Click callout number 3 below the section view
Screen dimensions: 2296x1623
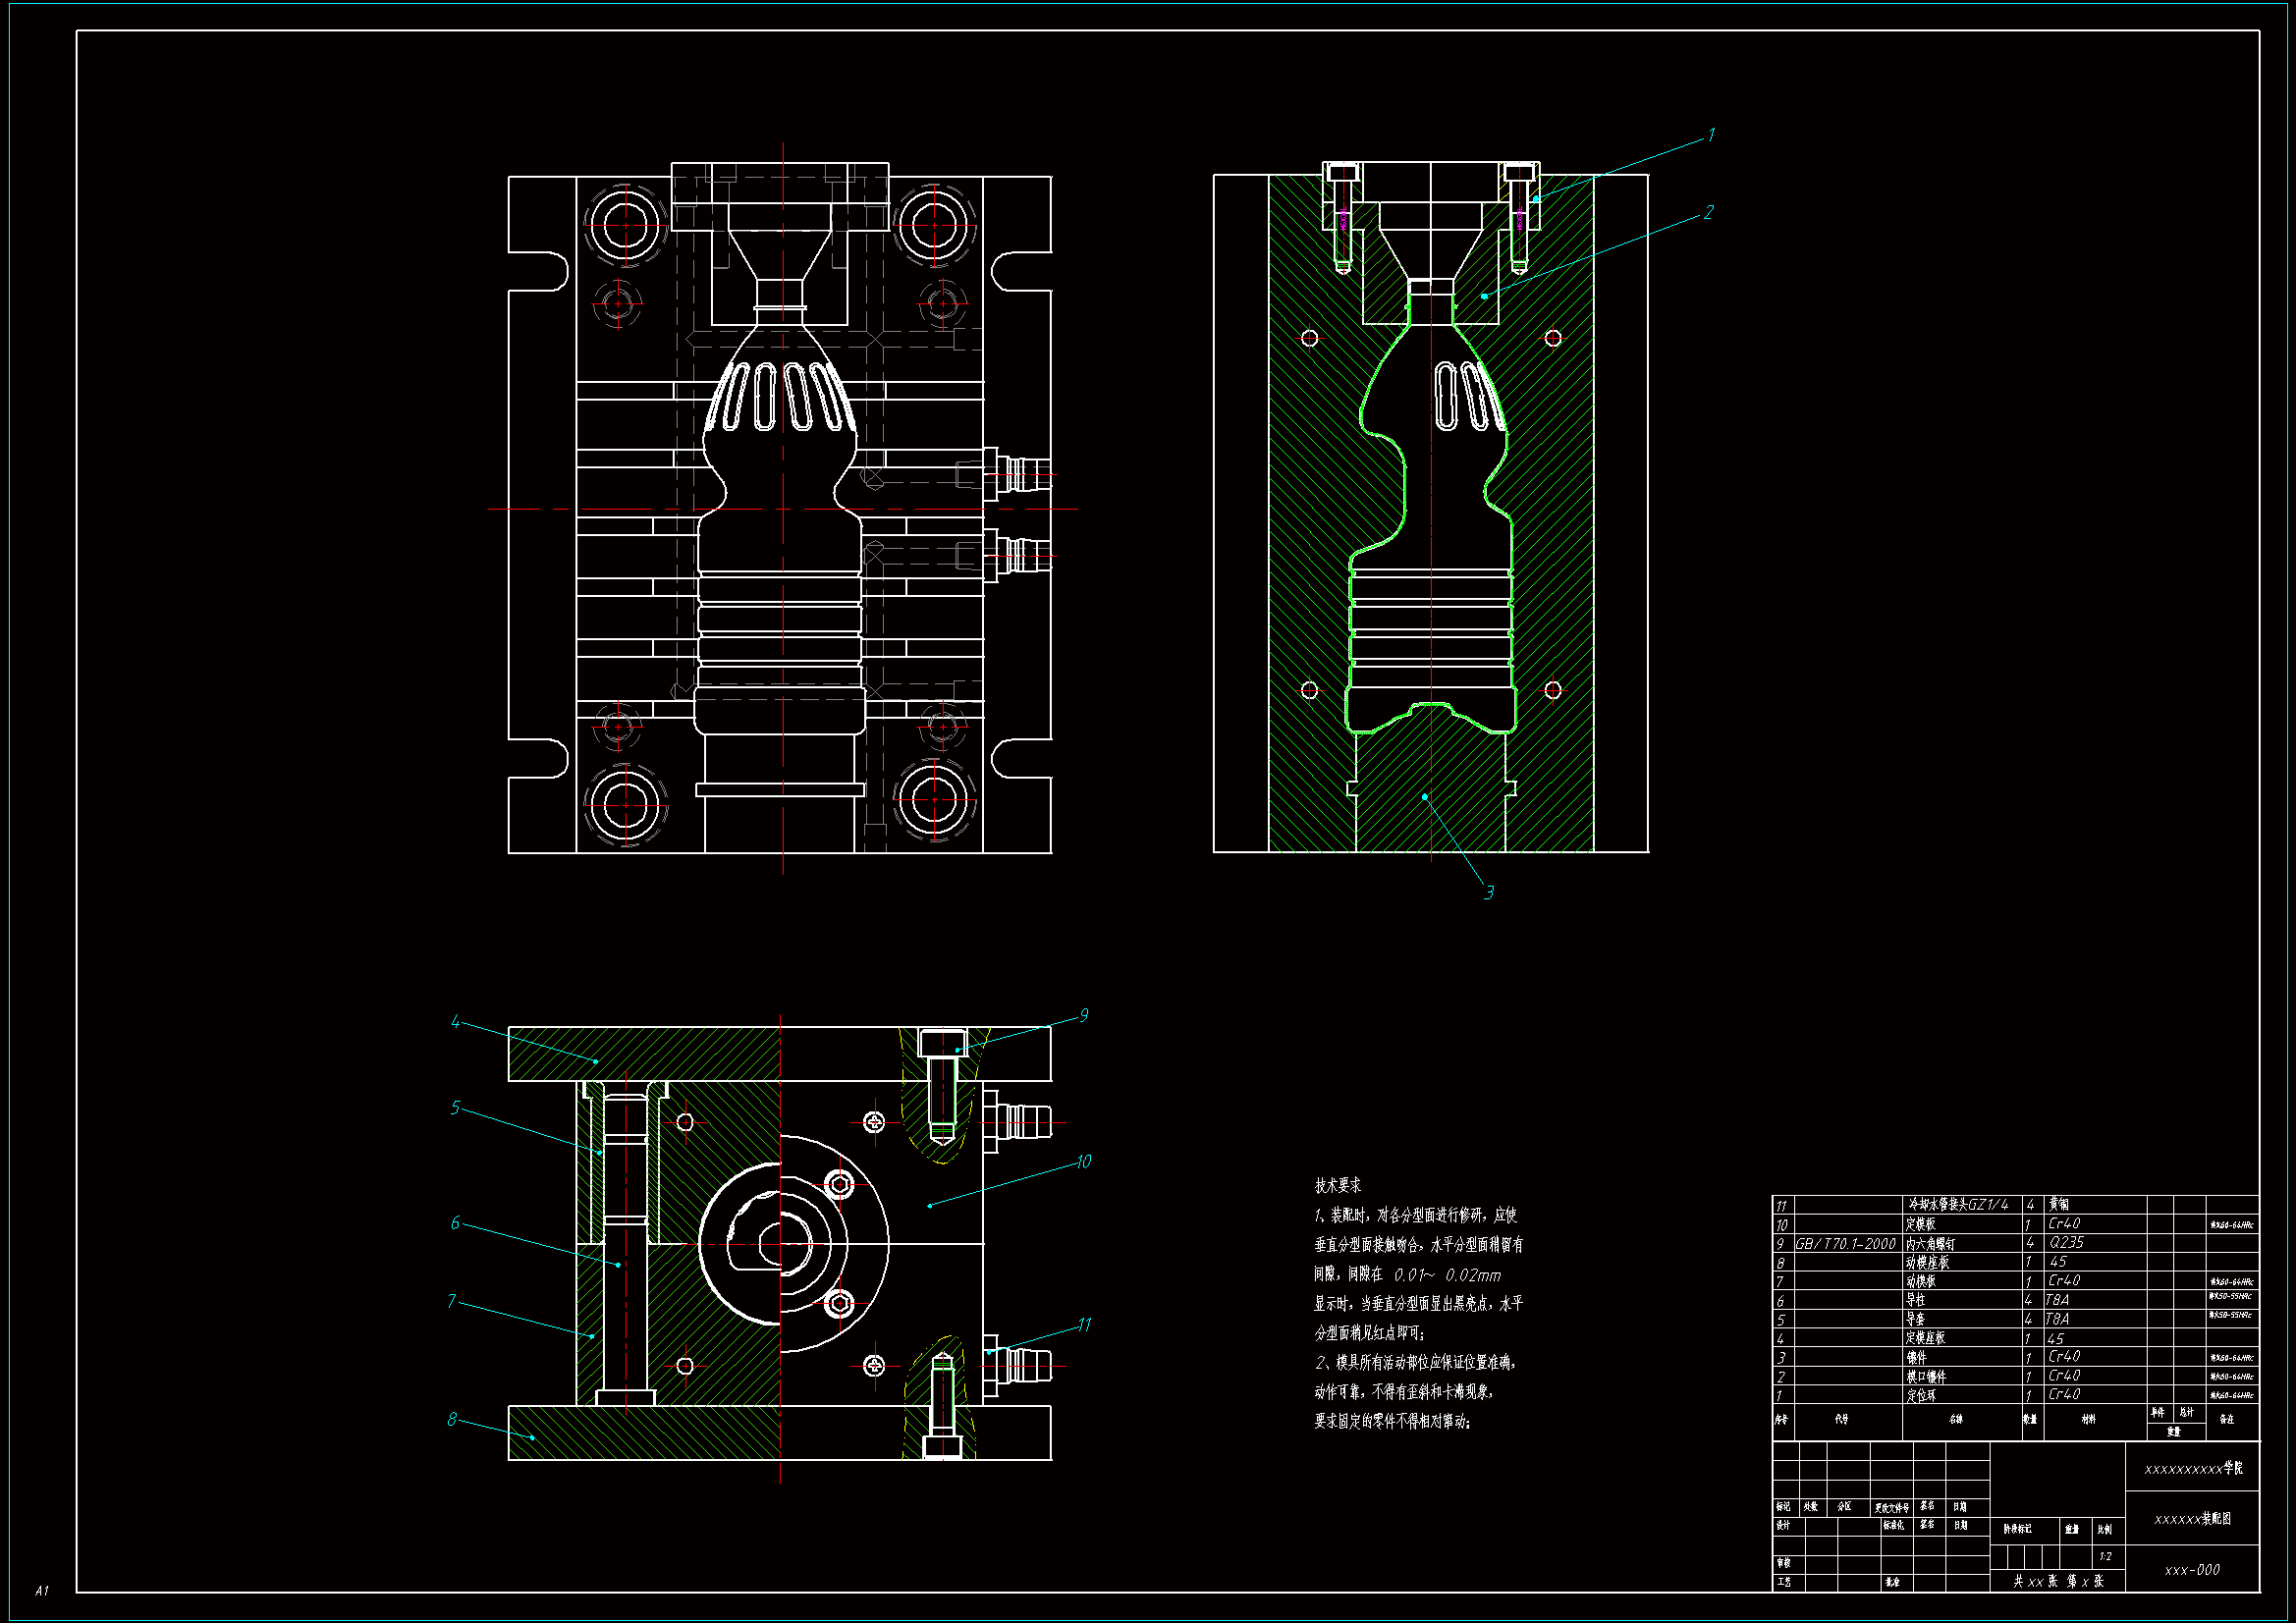(1488, 892)
